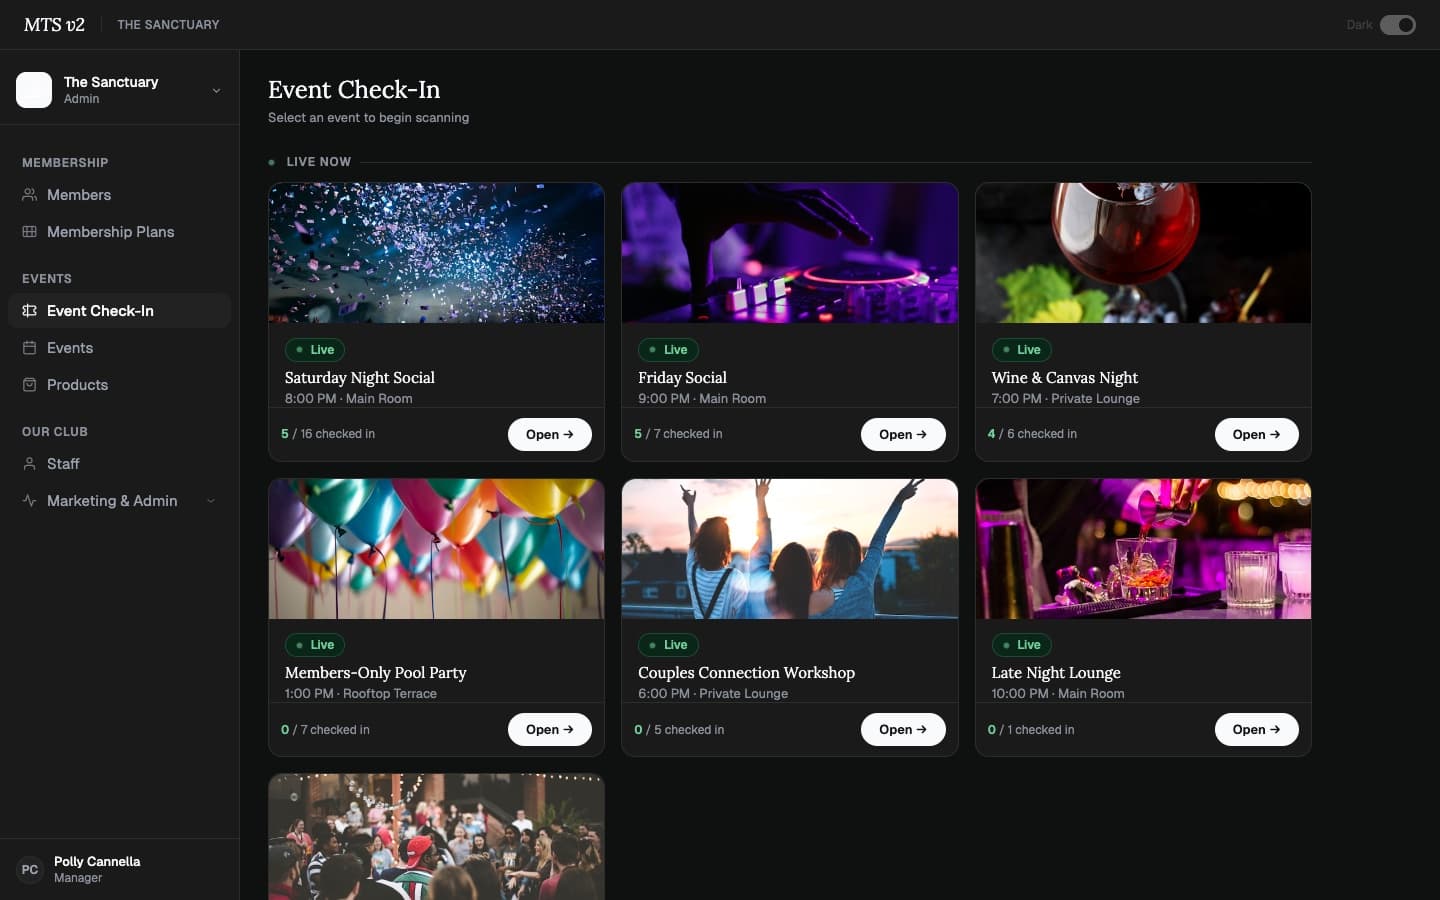The image size is (1440, 900).
Task: Click the Live badge on Late Night Lounge
Action: [1022, 645]
